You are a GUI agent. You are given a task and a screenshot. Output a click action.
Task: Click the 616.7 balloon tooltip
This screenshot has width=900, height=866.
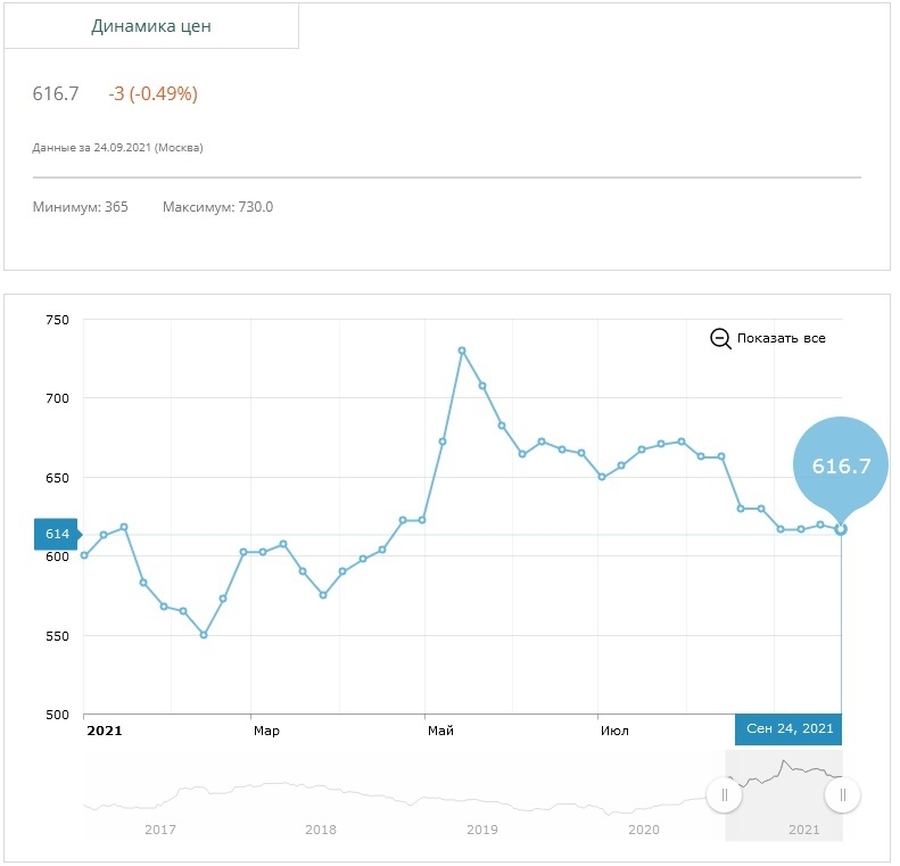[841, 465]
